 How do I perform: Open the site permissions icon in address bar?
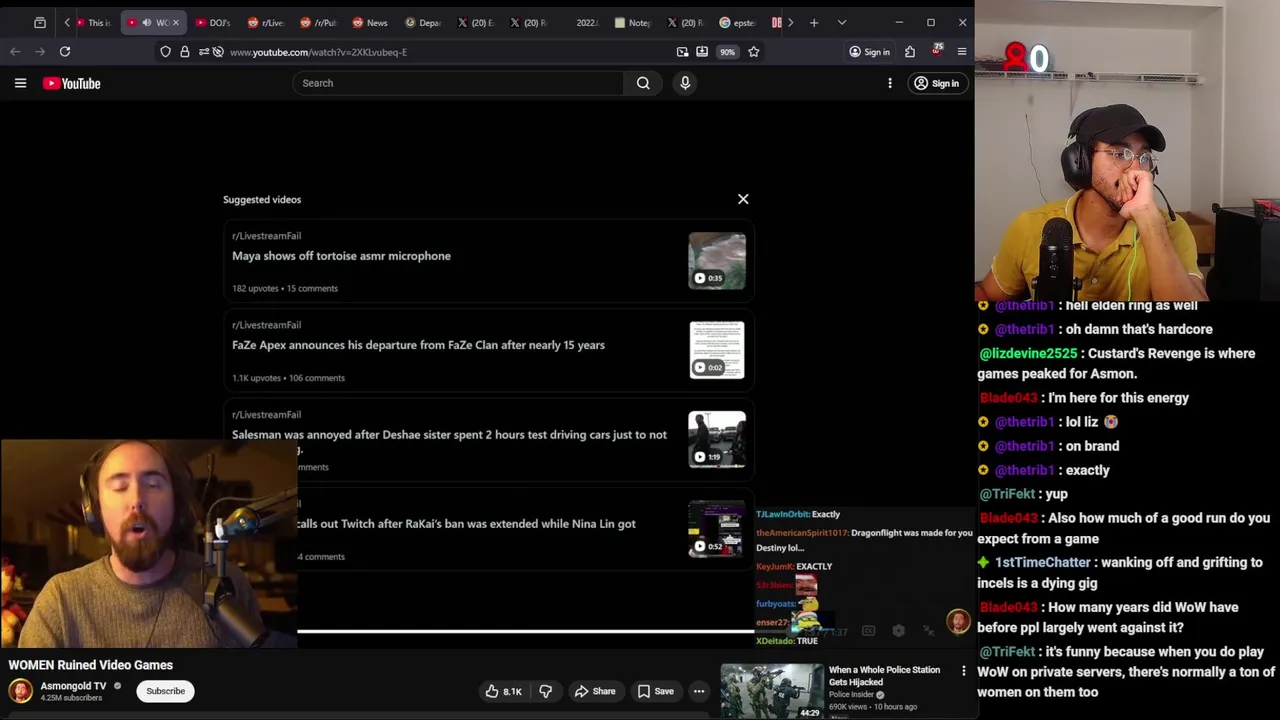point(204,52)
